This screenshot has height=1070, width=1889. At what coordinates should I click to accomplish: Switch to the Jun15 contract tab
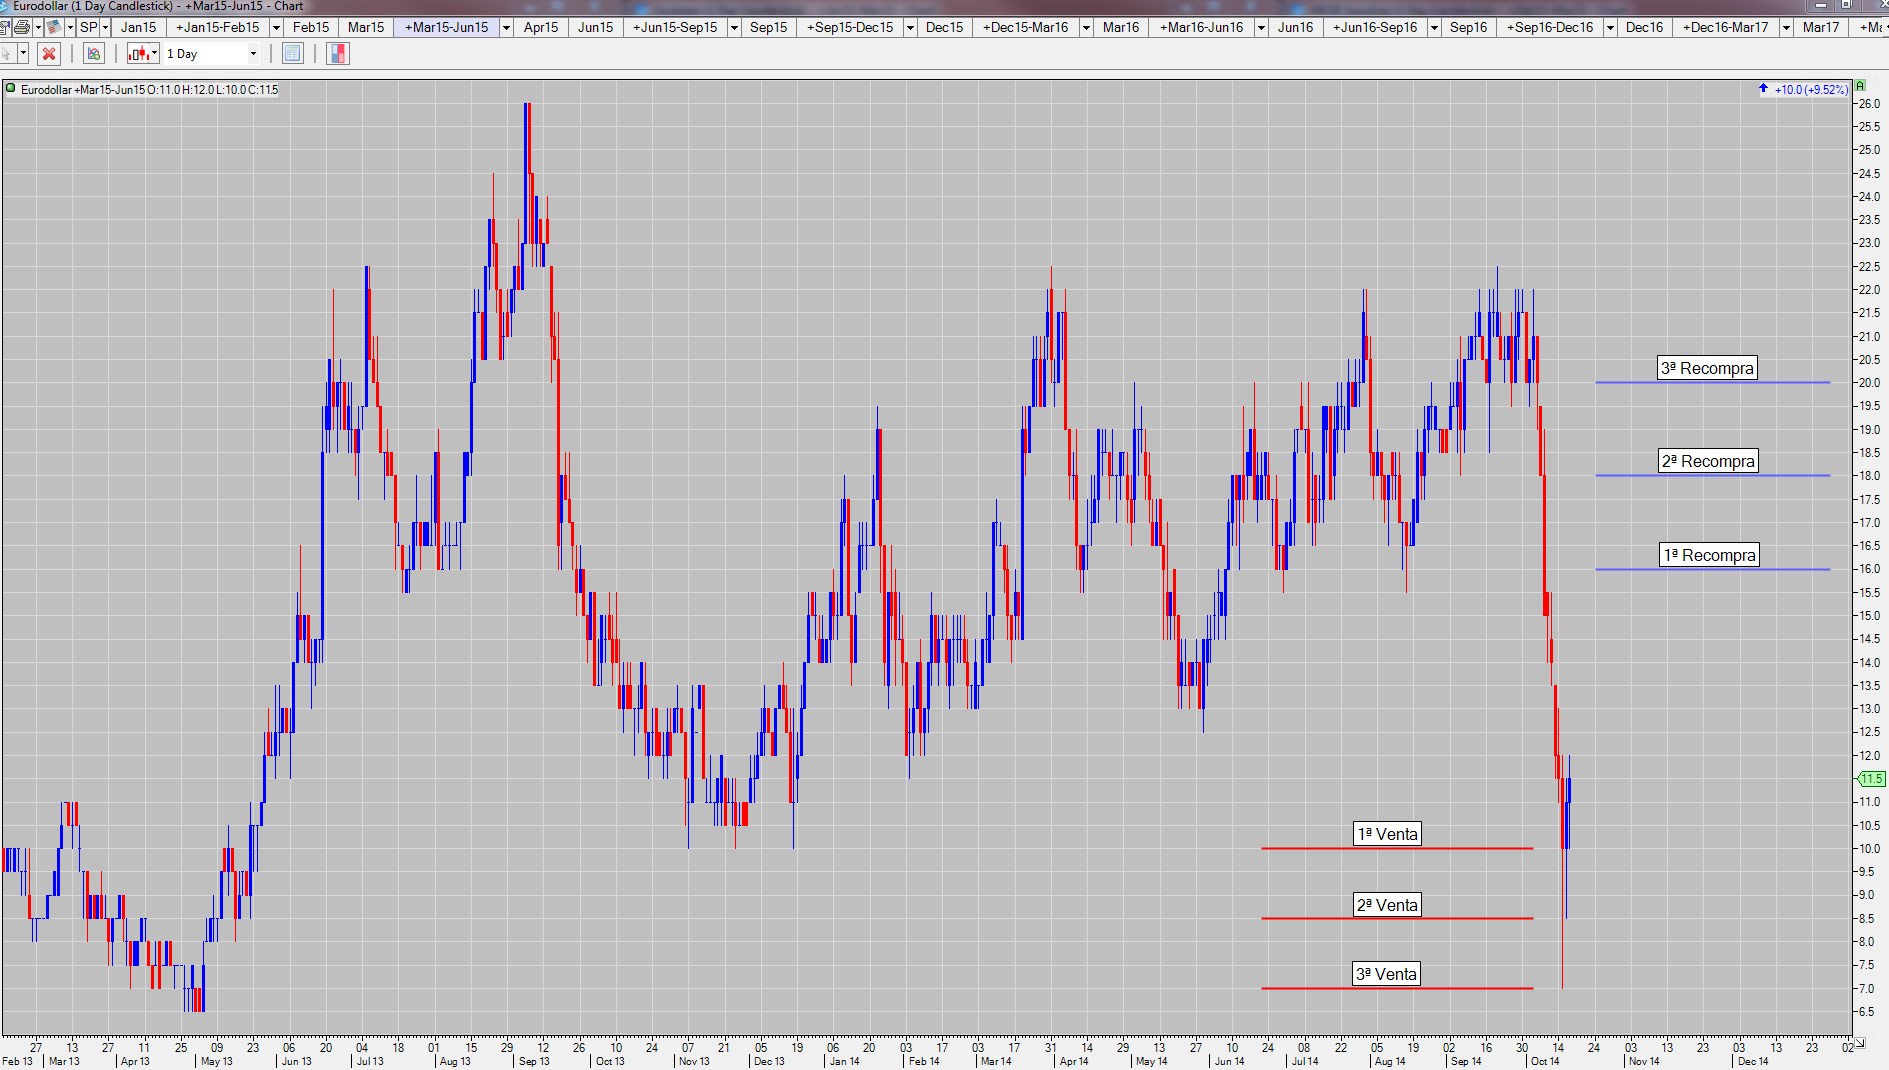[x=595, y=27]
